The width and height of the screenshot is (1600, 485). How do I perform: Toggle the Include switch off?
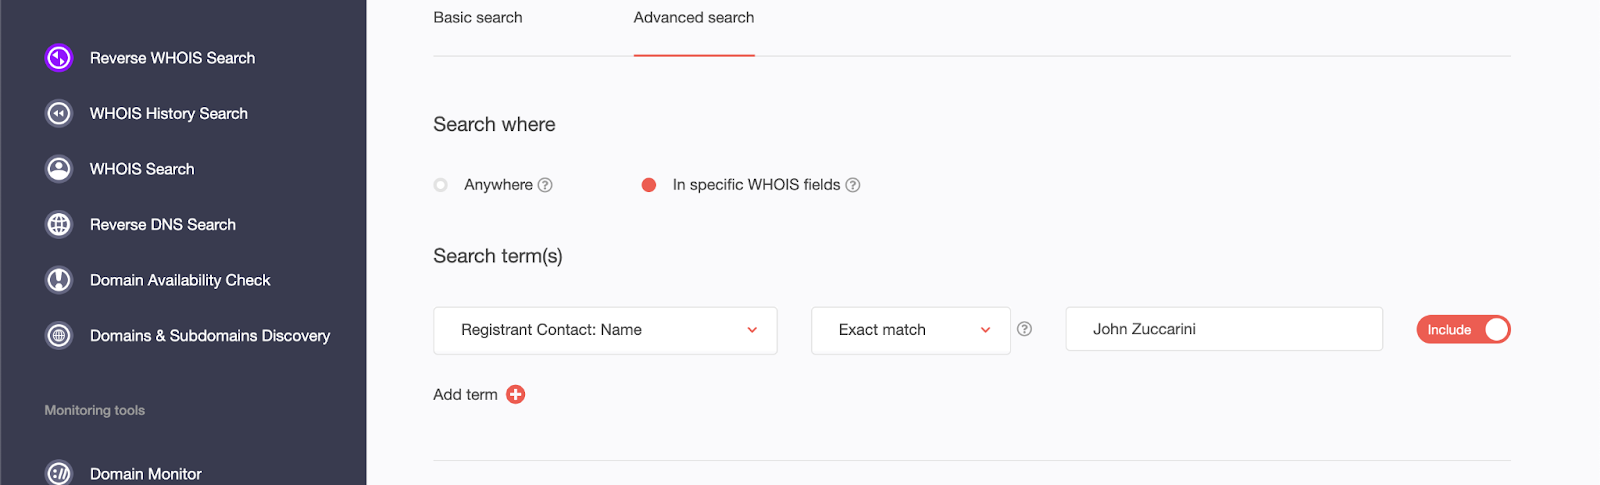click(1463, 330)
